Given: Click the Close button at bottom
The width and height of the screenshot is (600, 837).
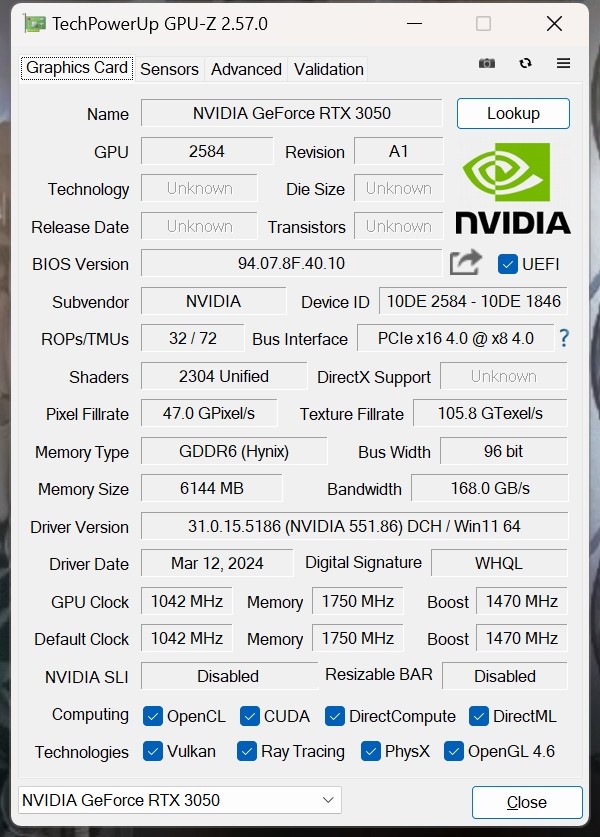Looking at the screenshot, I should coord(527,802).
